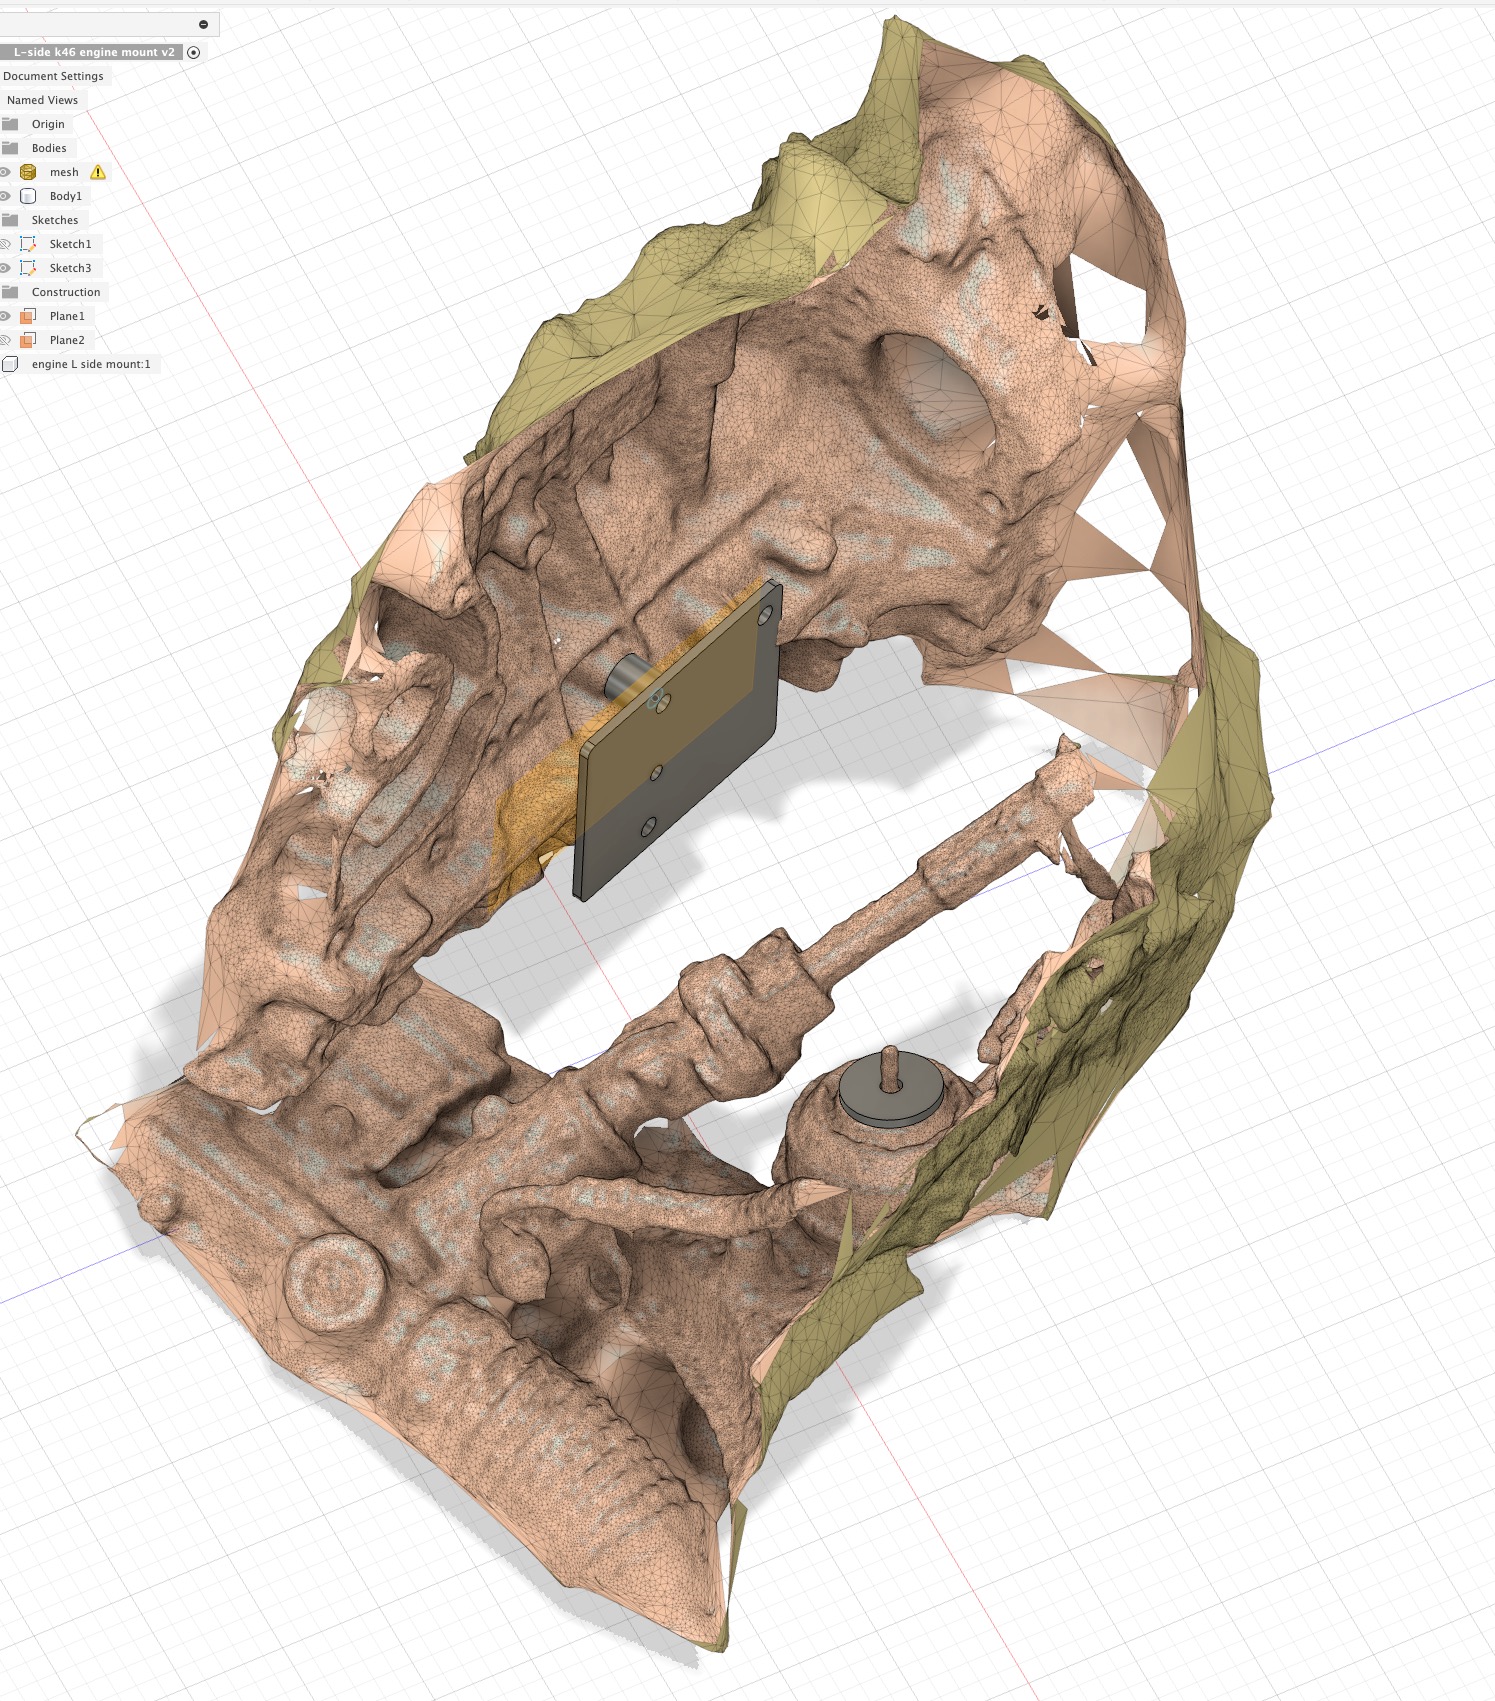
Task: Click the Sketch3 sketch icon
Action: pyautogui.click(x=28, y=268)
